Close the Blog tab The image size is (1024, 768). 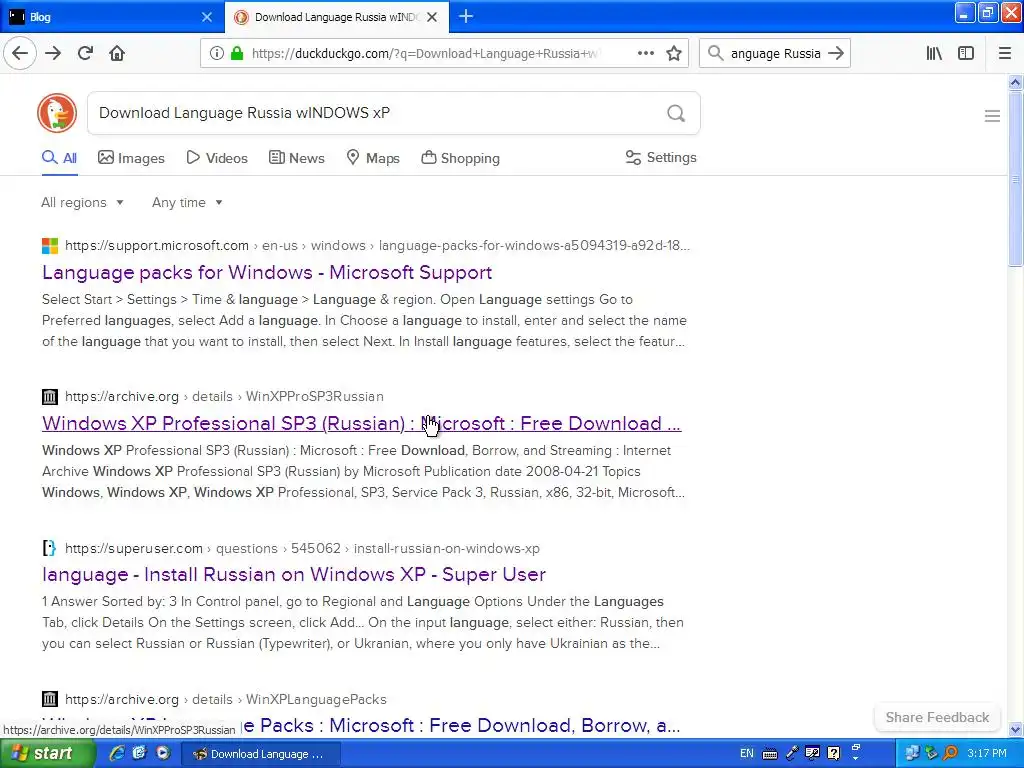(x=206, y=17)
